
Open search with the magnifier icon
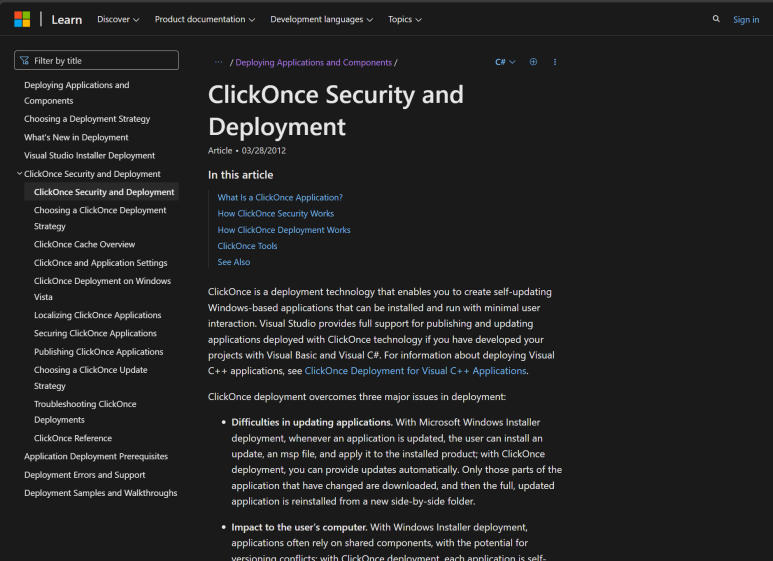point(715,19)
